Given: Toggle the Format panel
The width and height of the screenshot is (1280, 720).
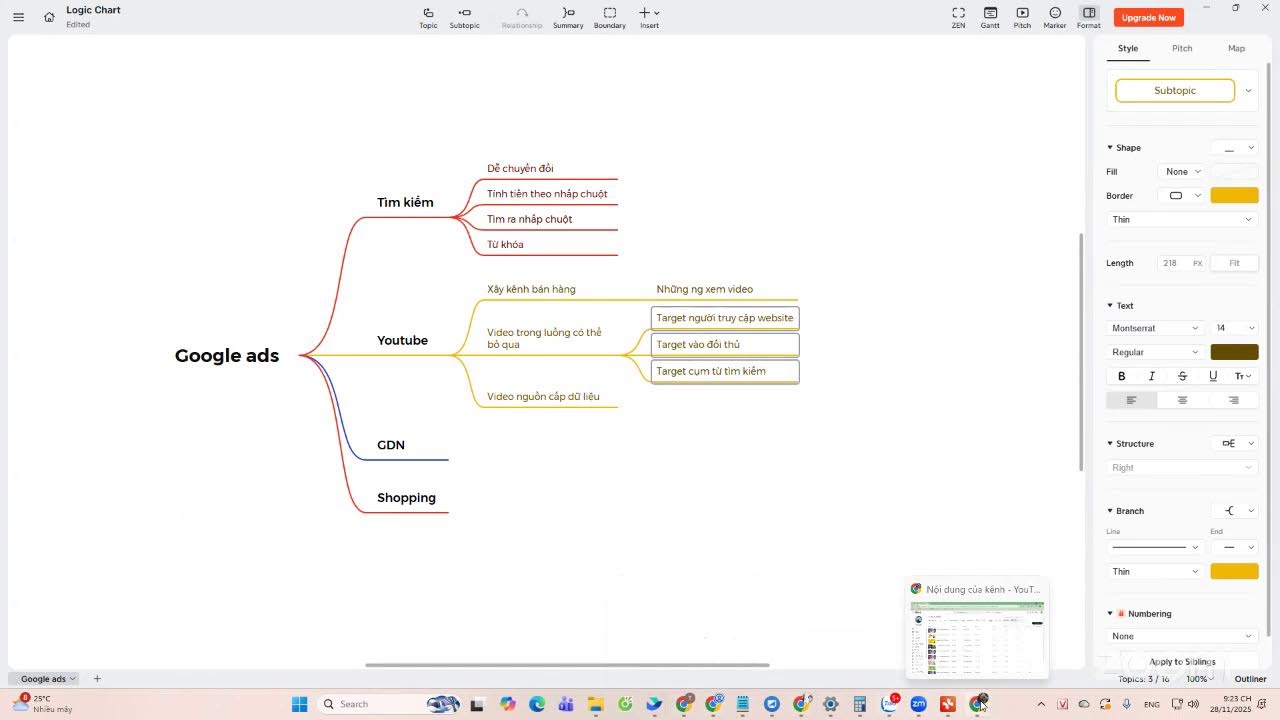Looking at the screenshot, I should click(x=1089, y=17).
